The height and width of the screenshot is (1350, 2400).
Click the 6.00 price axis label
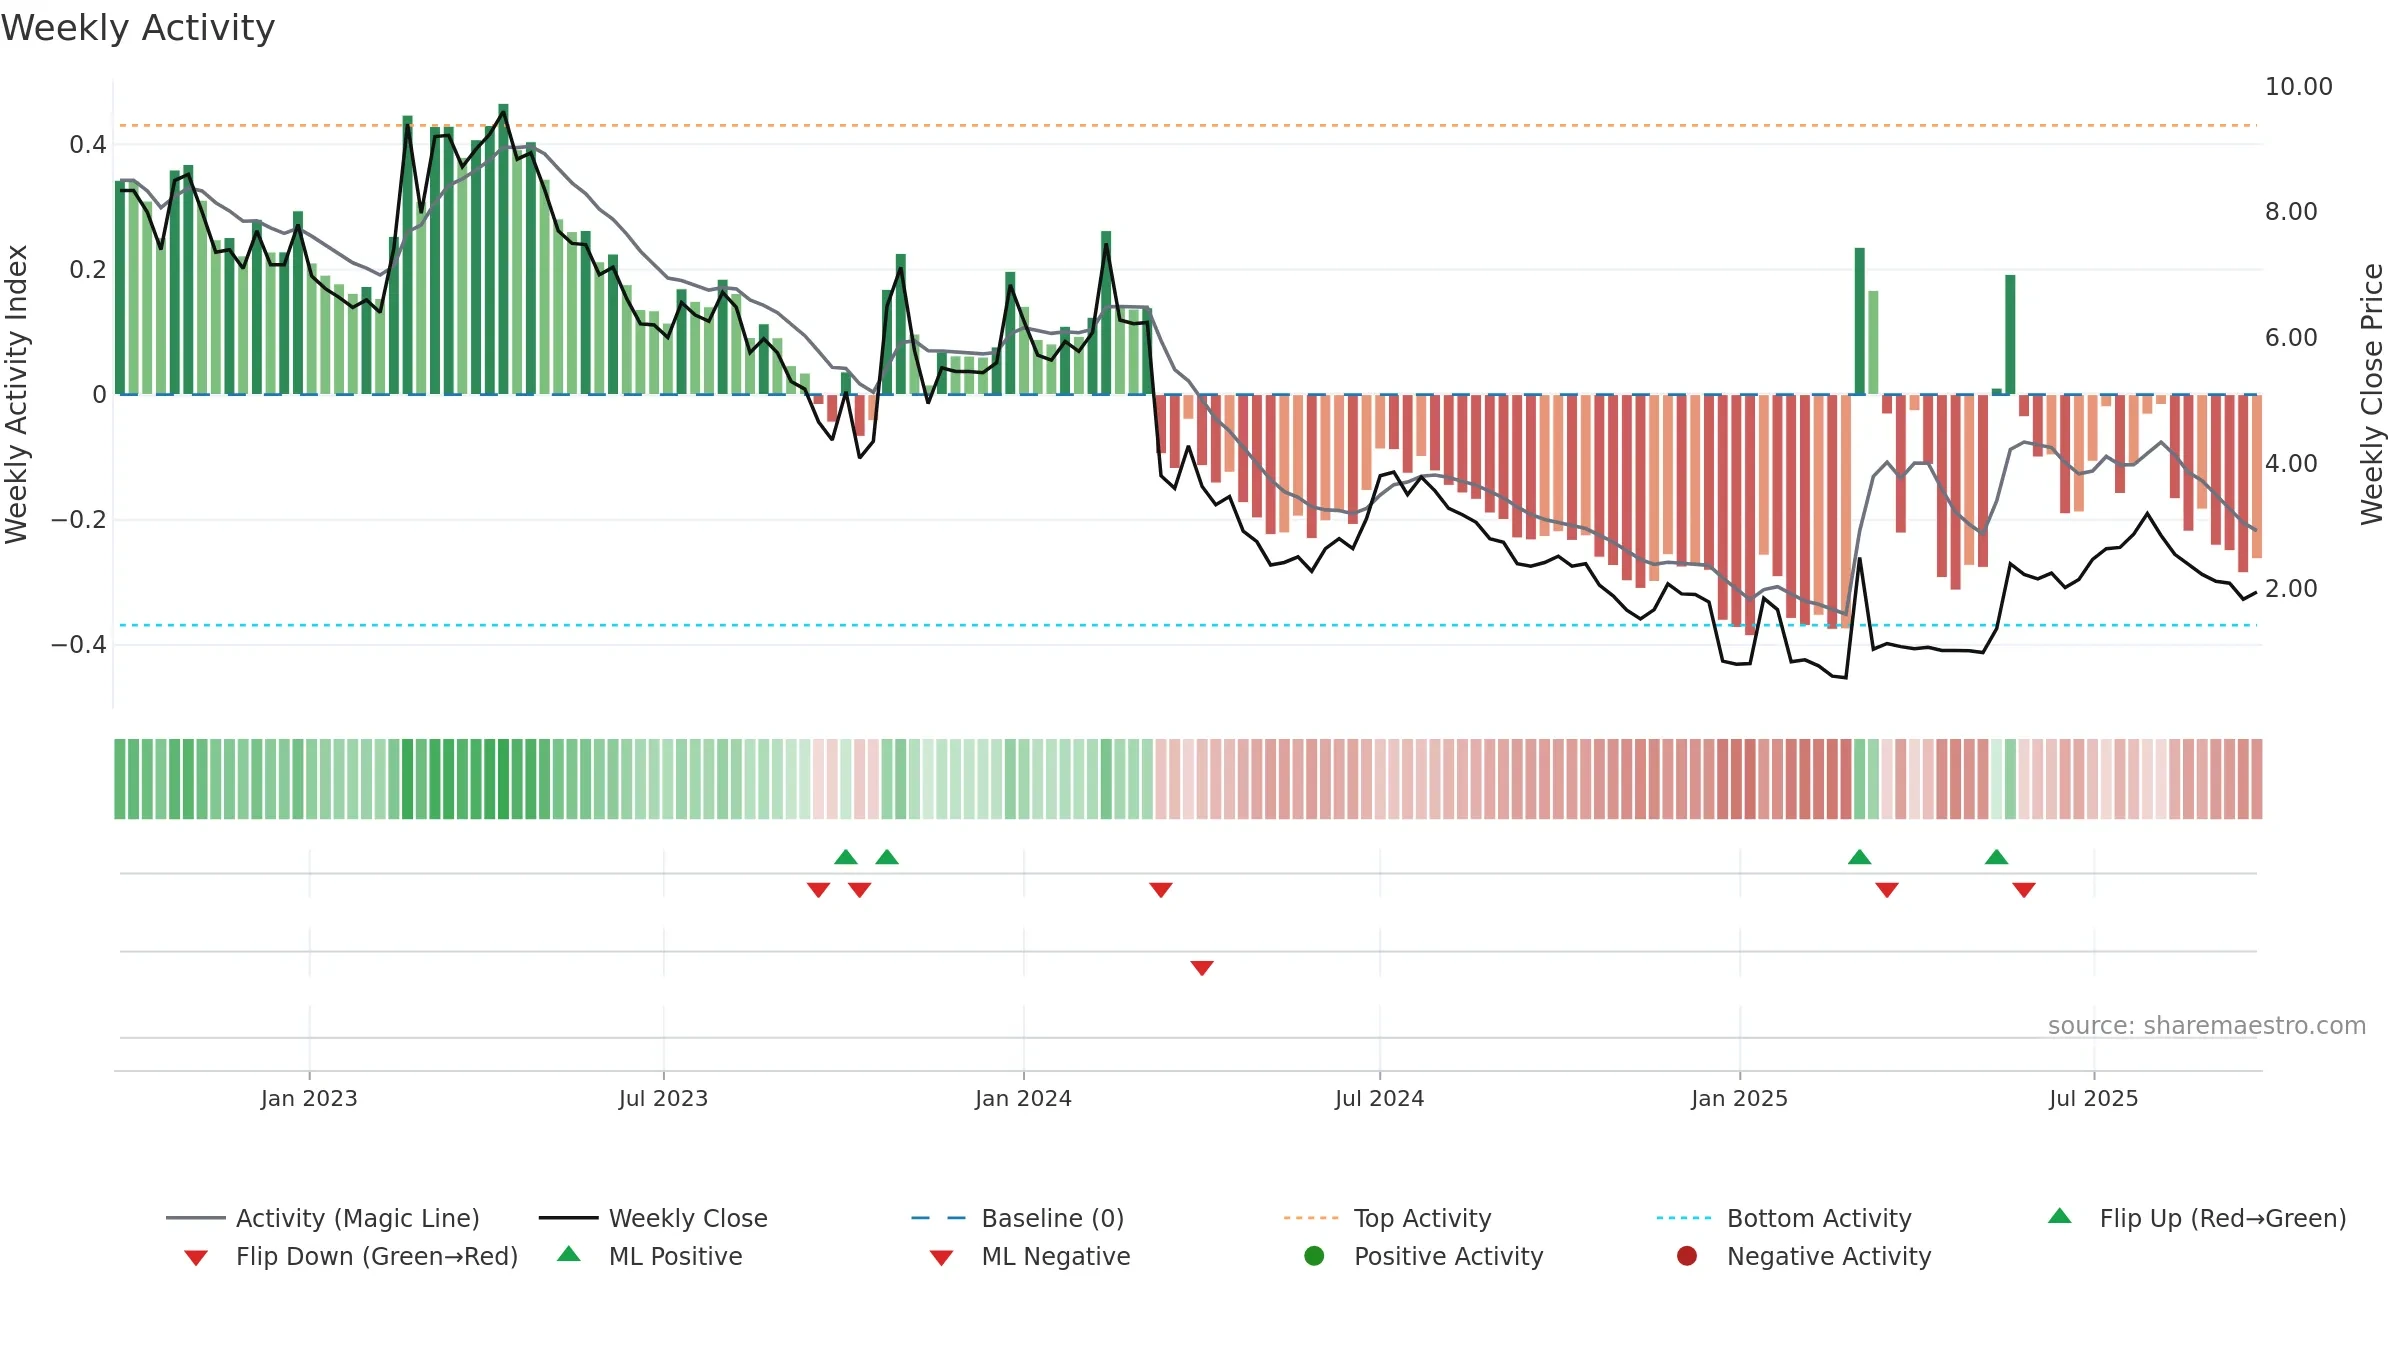tap(2290, 338)
